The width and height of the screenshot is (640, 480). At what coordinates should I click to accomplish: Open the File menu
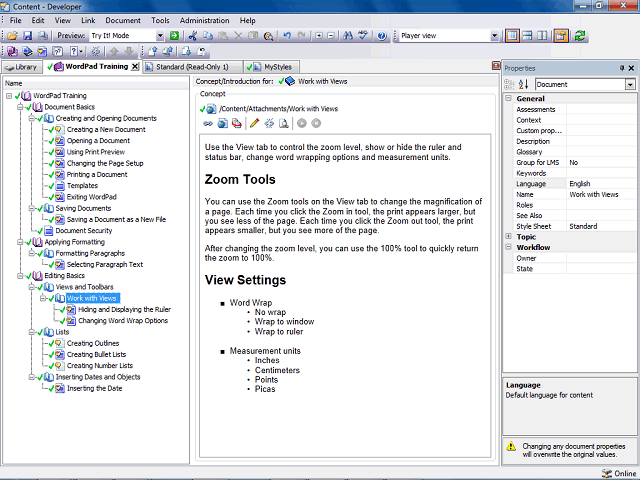[x=16, y=20]
